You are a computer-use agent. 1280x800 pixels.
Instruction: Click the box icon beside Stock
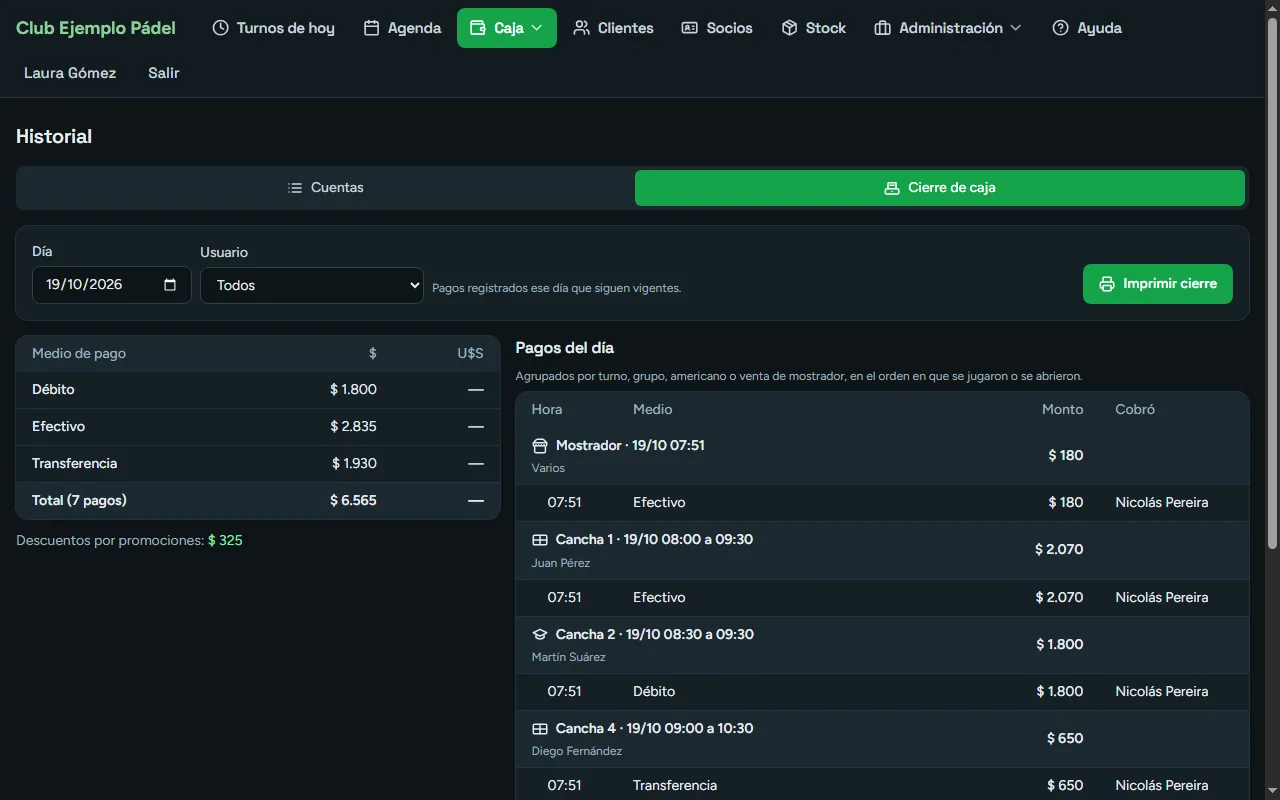tap(790, 28)
